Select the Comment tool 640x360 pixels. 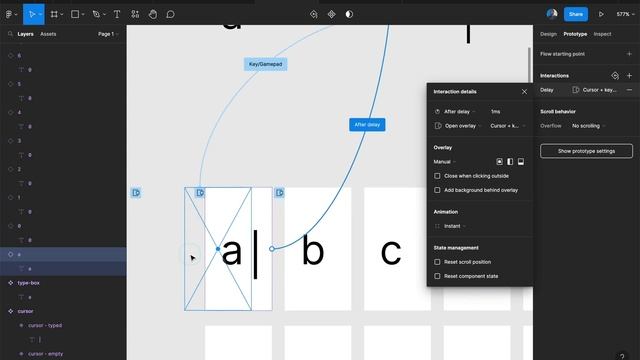170,14
